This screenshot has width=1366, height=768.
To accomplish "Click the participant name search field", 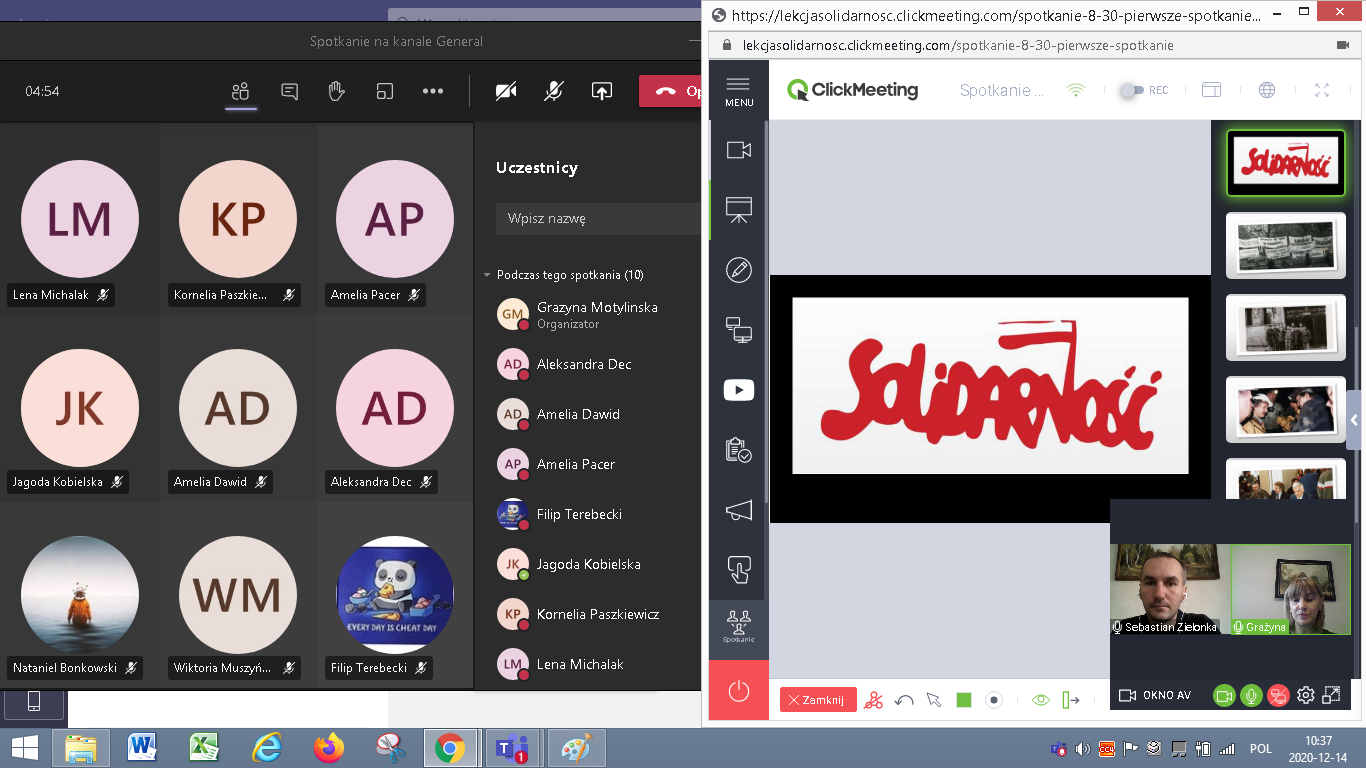I will [598, 218].
